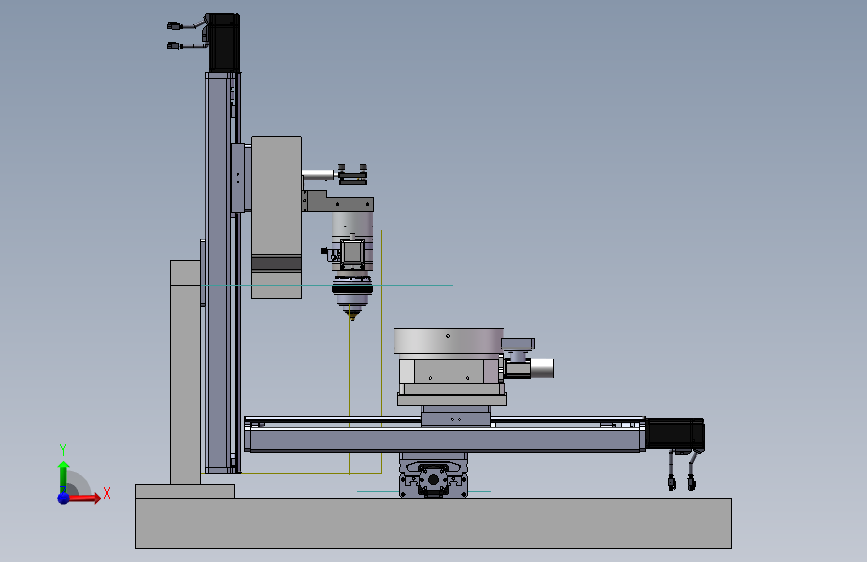Select the pointed nozzle tip of the head

(x=352, y=315)
